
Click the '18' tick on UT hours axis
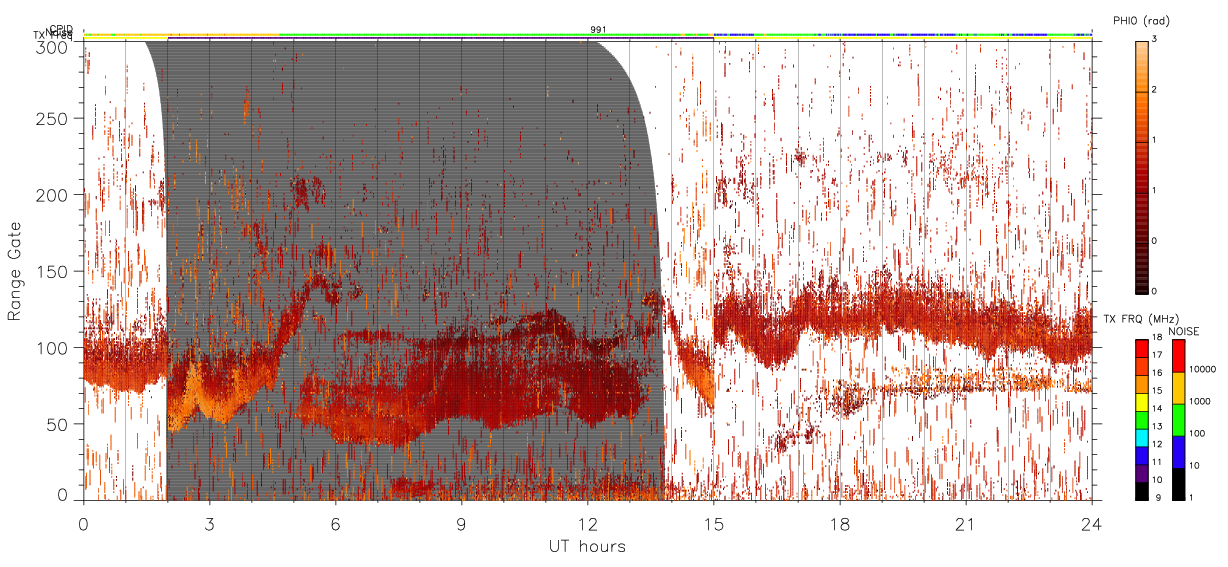(840, 524)
